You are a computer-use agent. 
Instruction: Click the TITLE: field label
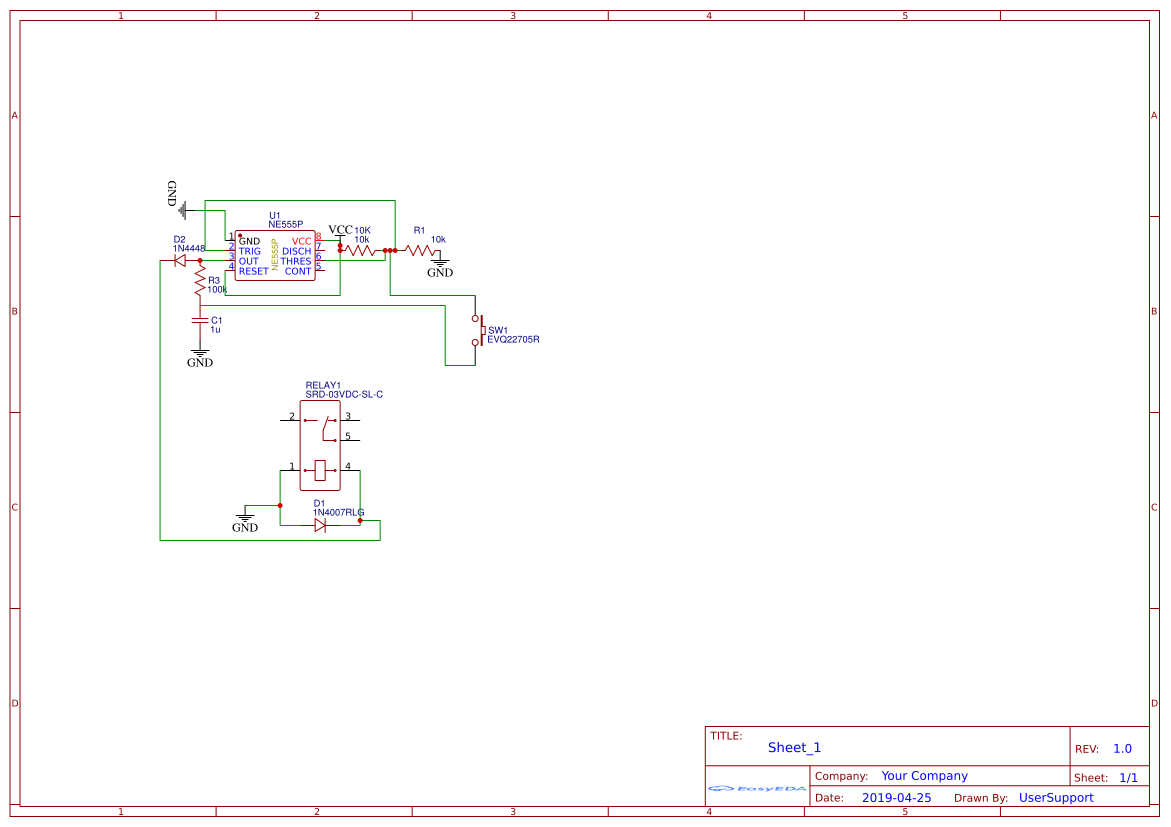(726, 736)
